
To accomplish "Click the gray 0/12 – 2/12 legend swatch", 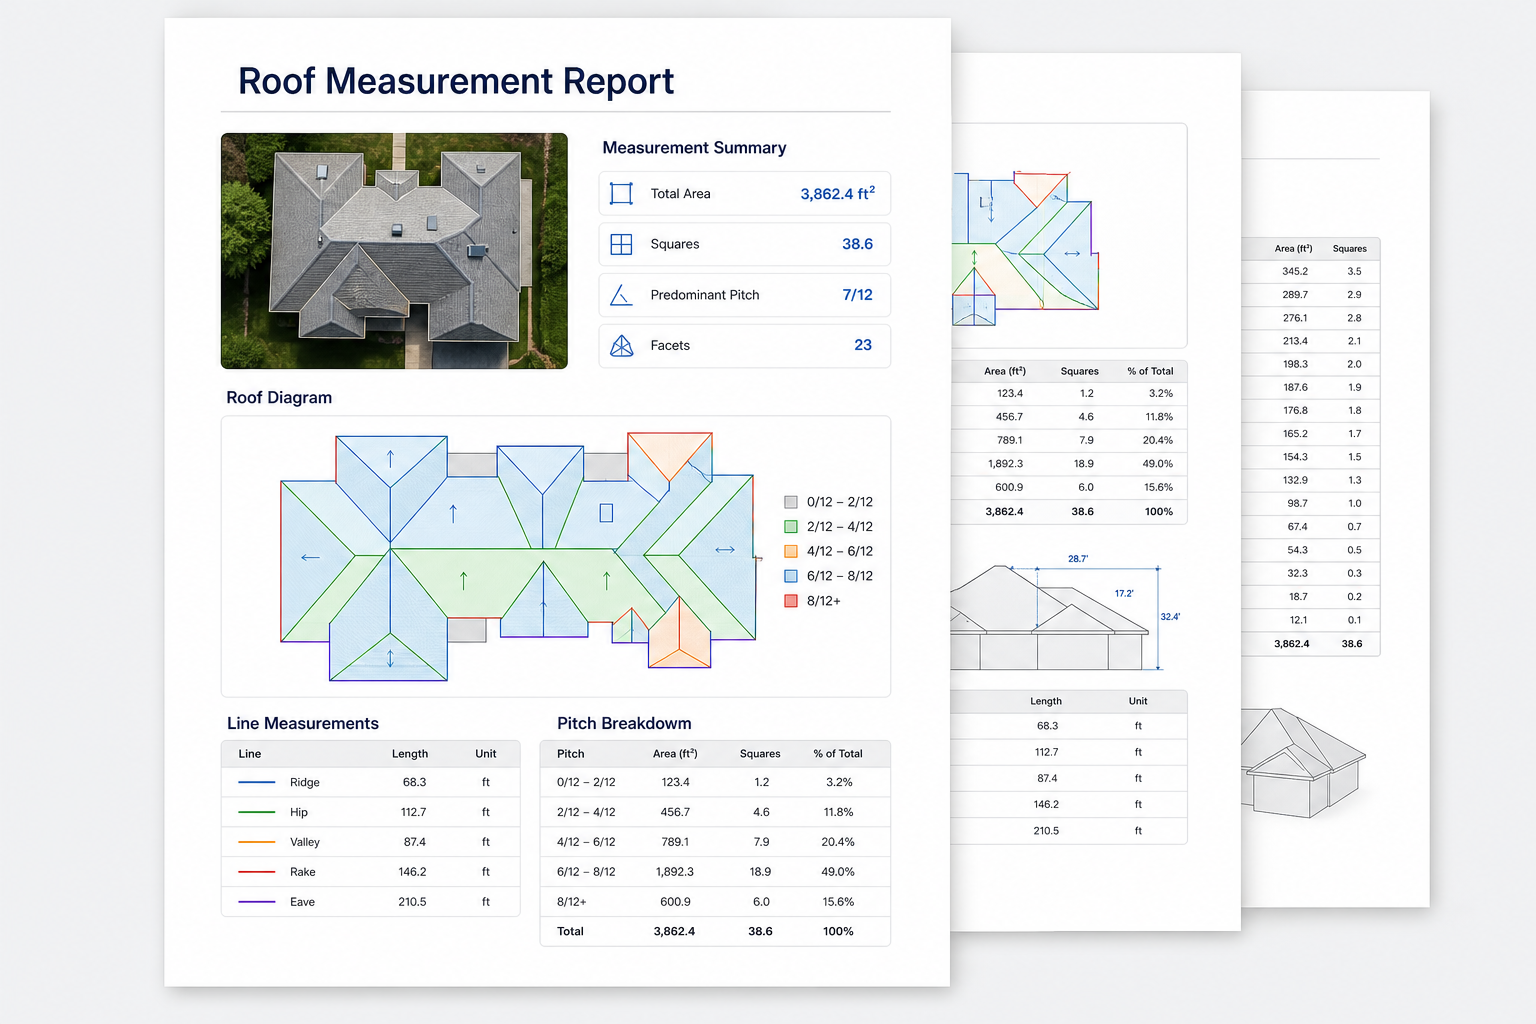I will [x=791, y=502].
